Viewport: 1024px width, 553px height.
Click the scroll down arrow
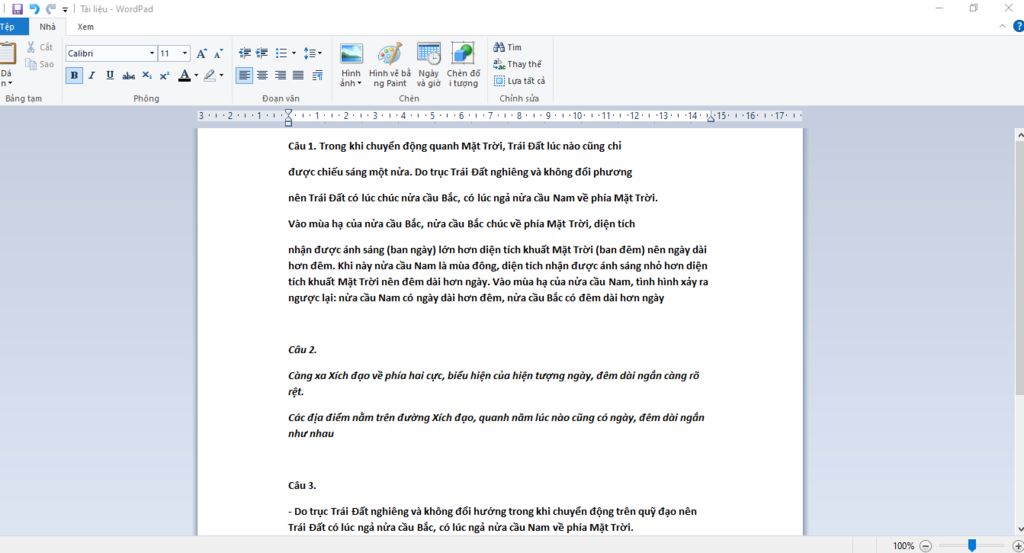pos(1019,529)
